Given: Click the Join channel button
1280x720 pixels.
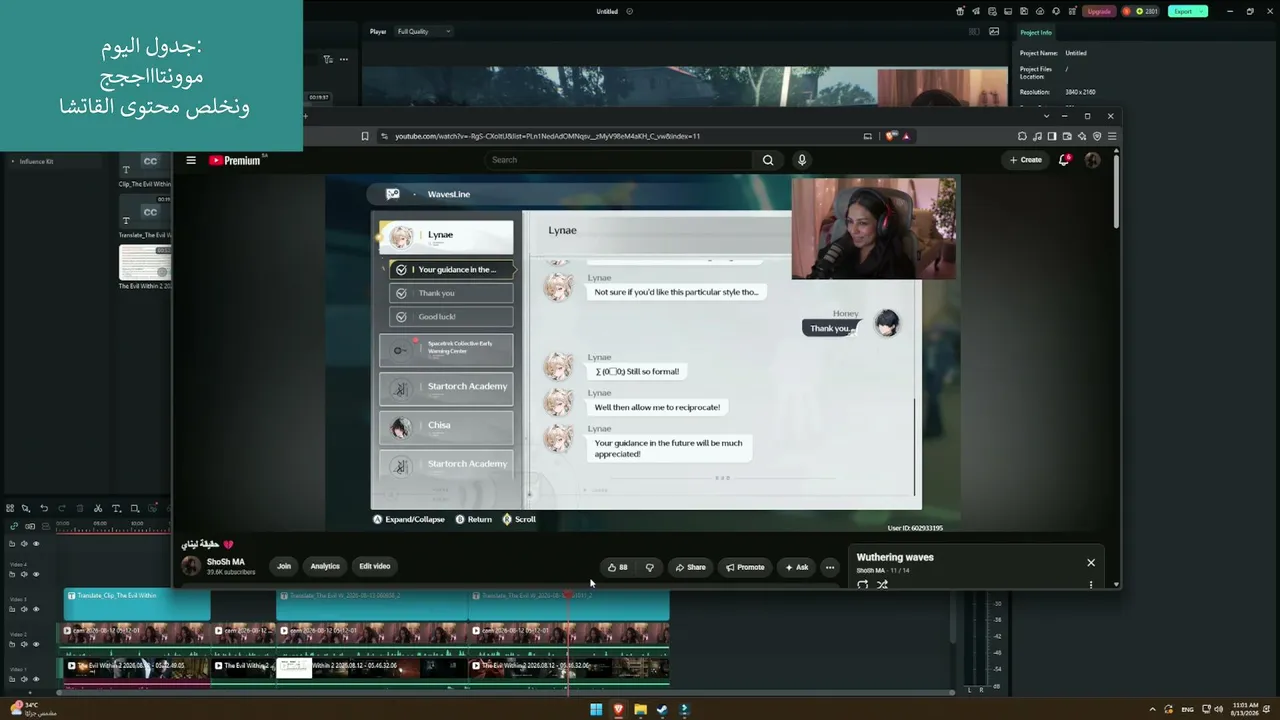Looking at the screenshot, I should [284, 567].
